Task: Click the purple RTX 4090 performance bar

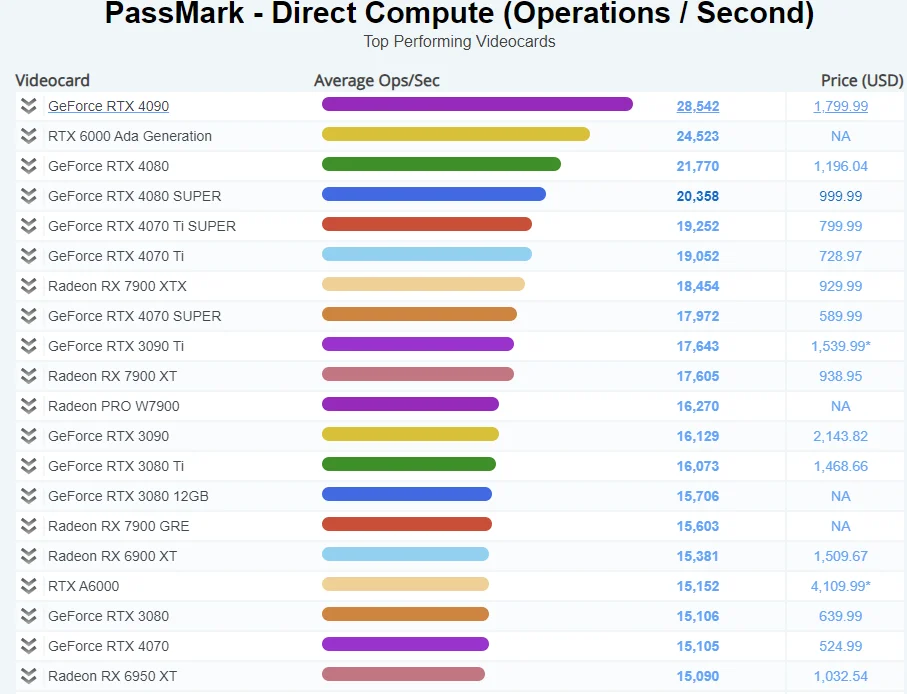Action: tap(477, 104)
